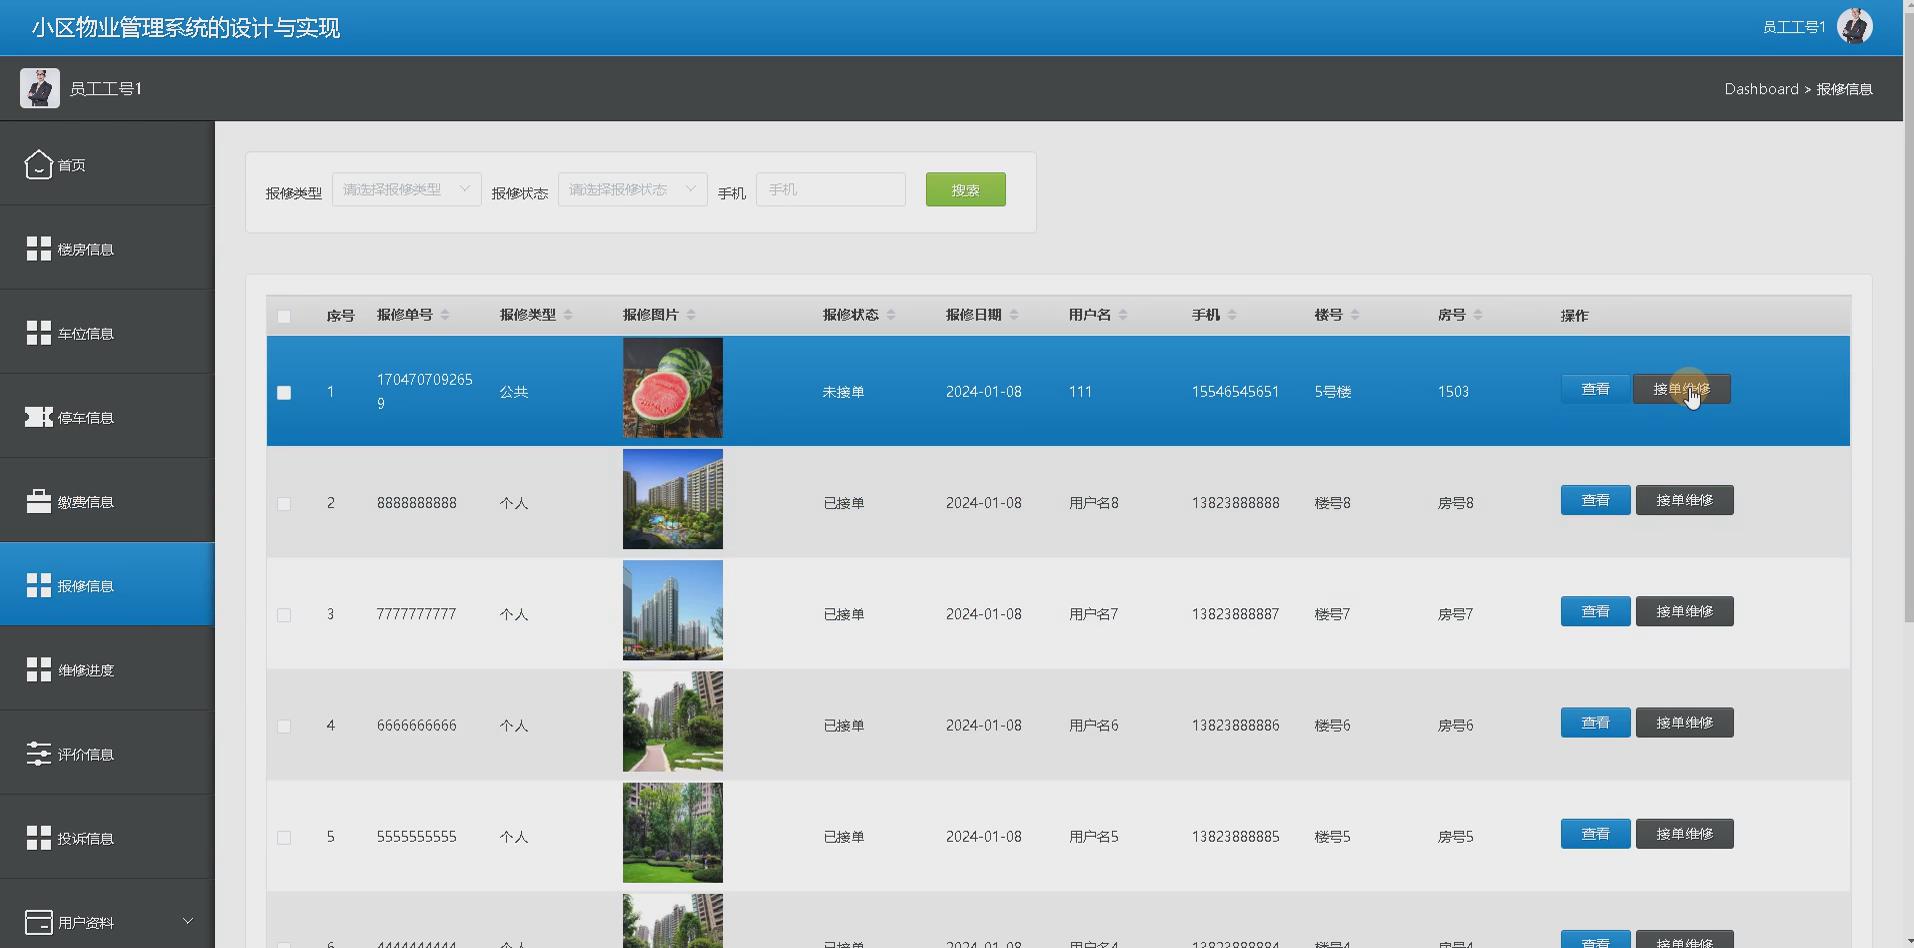This screenshot has width=1914, height=948.
Task: Check the box for row 7777777777
Action: tap(284, 615)
